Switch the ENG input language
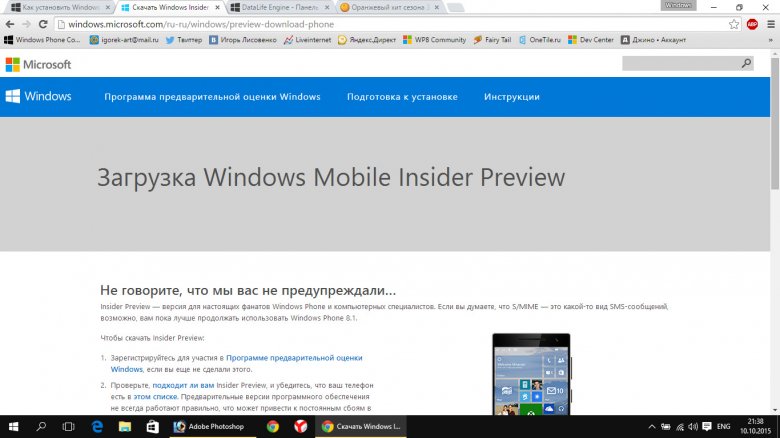 [x=724, y=427]
